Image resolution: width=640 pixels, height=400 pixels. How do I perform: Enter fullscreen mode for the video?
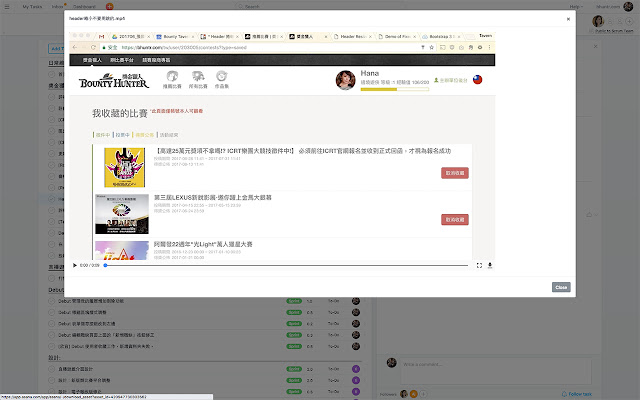click(x=479, y=265)
